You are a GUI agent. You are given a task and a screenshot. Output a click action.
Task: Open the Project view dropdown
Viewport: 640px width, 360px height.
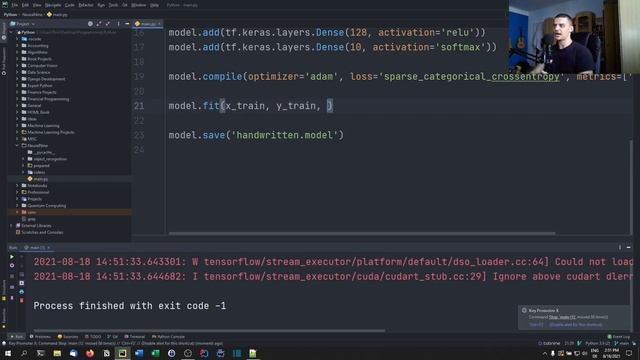[x=22, y=24]
